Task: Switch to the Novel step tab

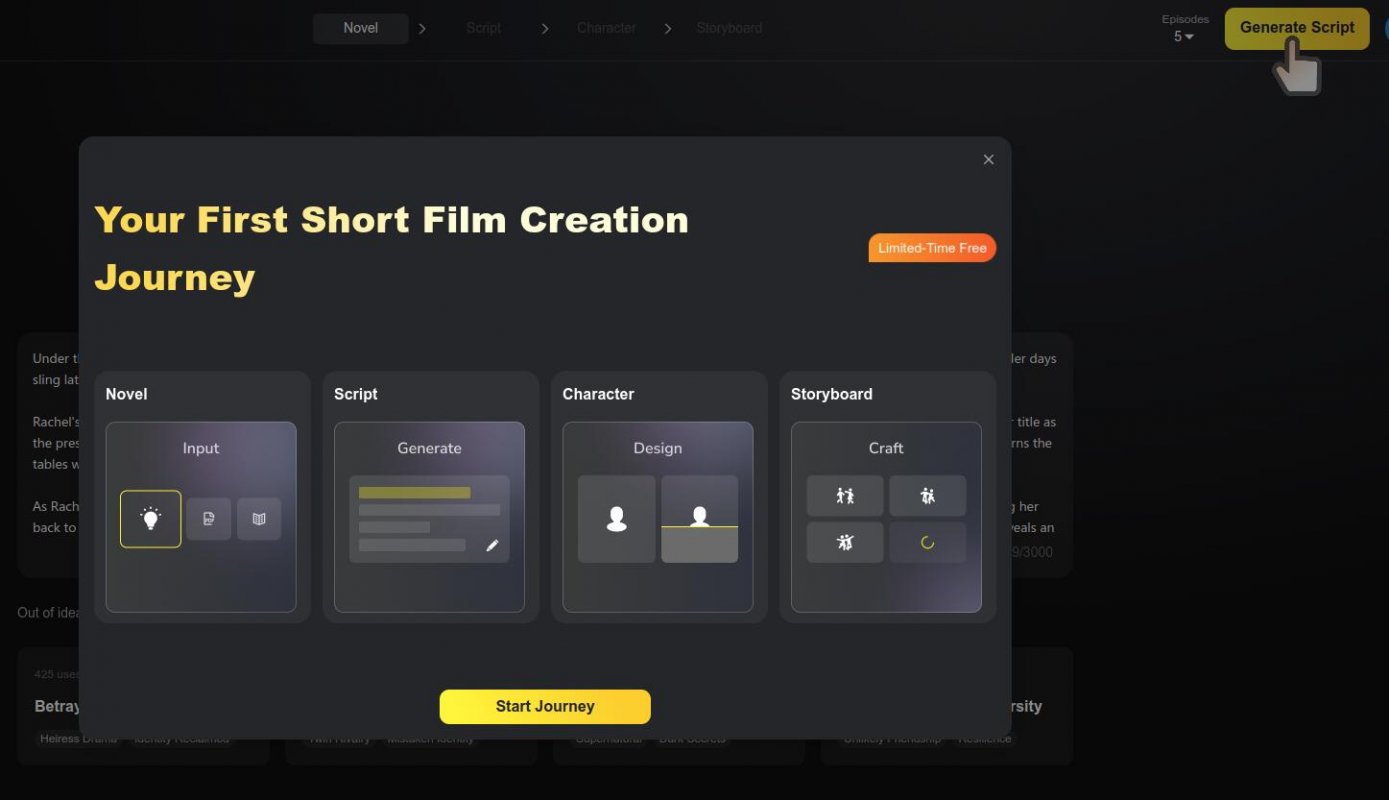Action: point(361,28)
